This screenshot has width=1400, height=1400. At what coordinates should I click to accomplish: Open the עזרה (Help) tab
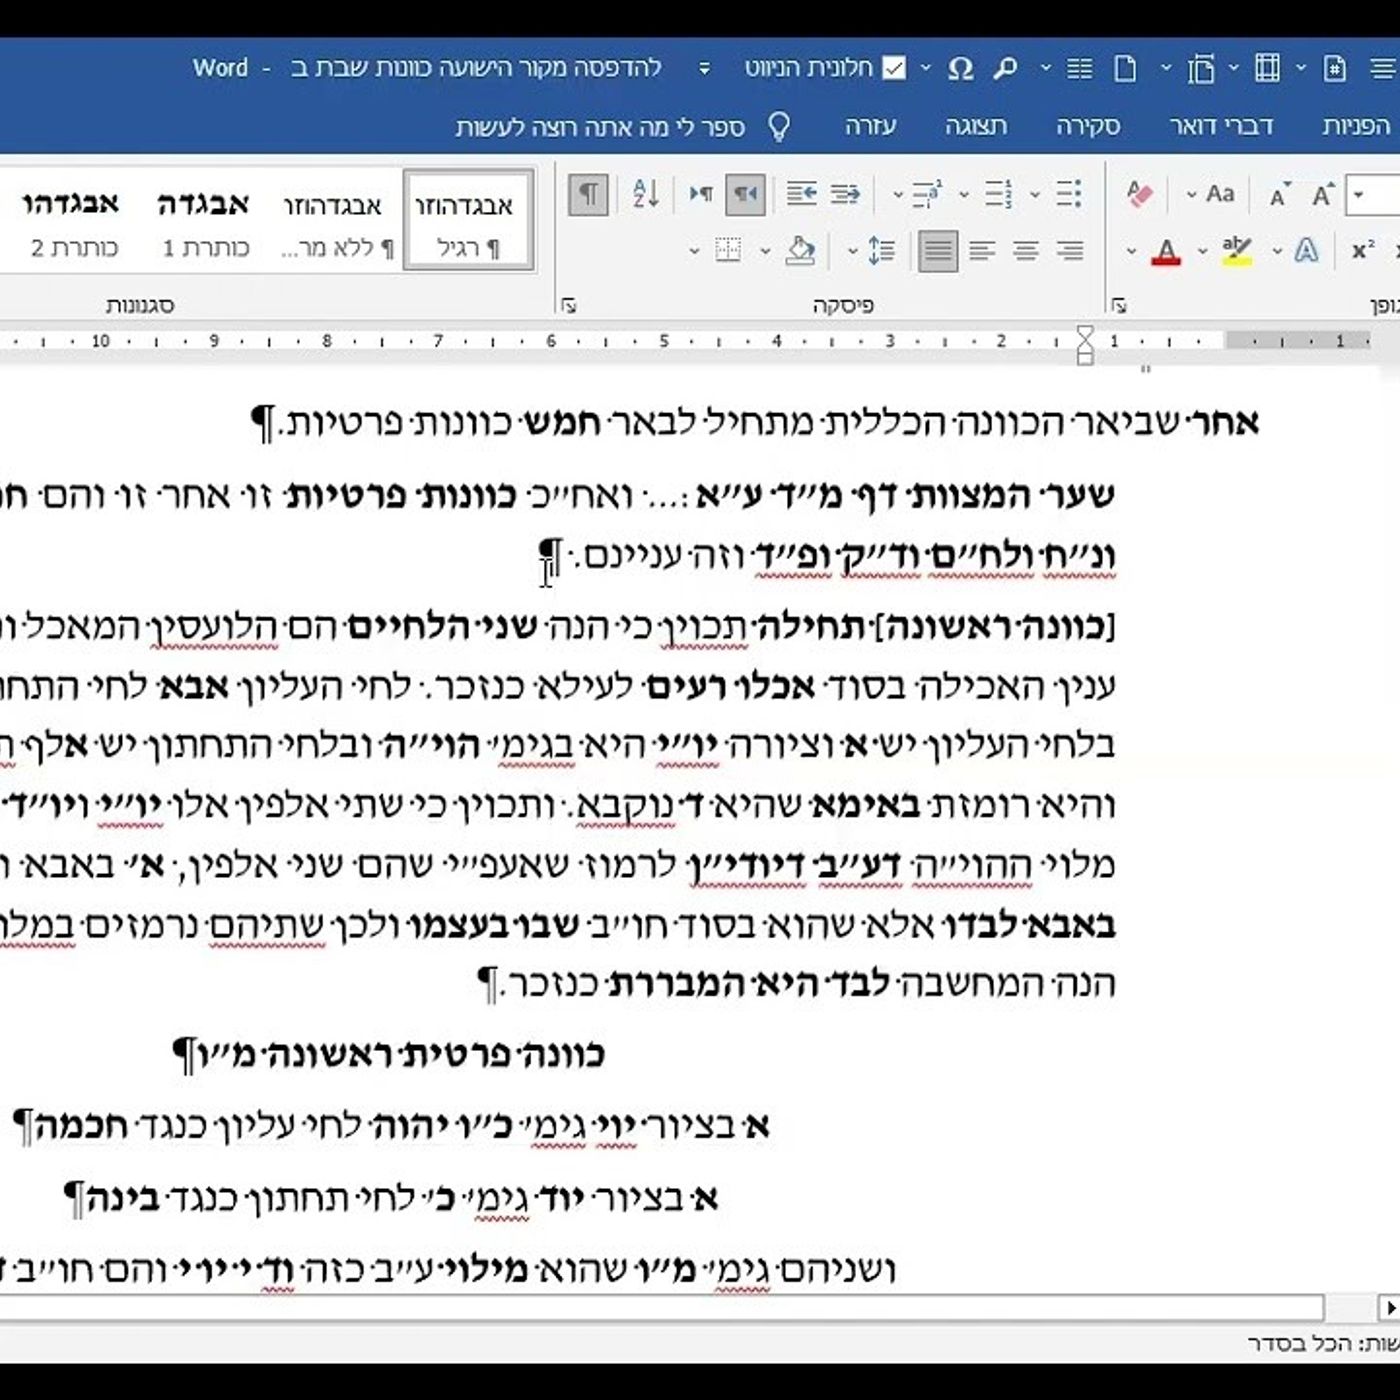[870, 126]
